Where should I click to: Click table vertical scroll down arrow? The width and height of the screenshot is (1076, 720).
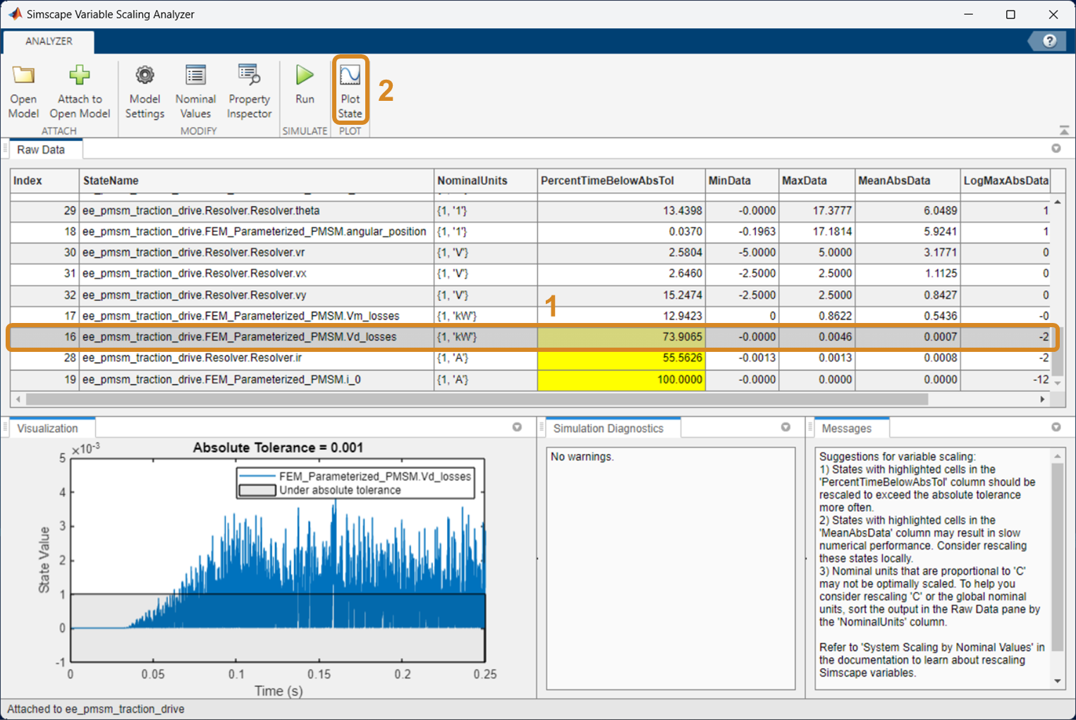[1057, 383]
